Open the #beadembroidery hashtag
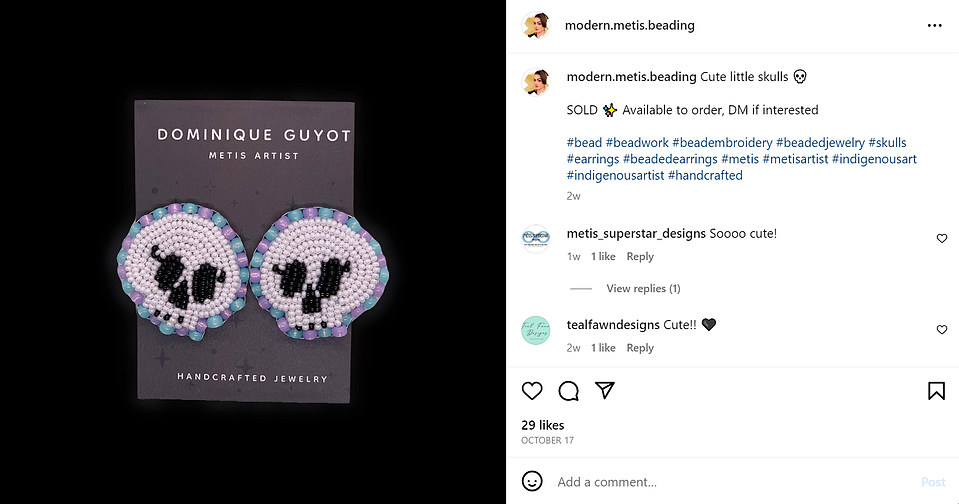 (722, 143)
